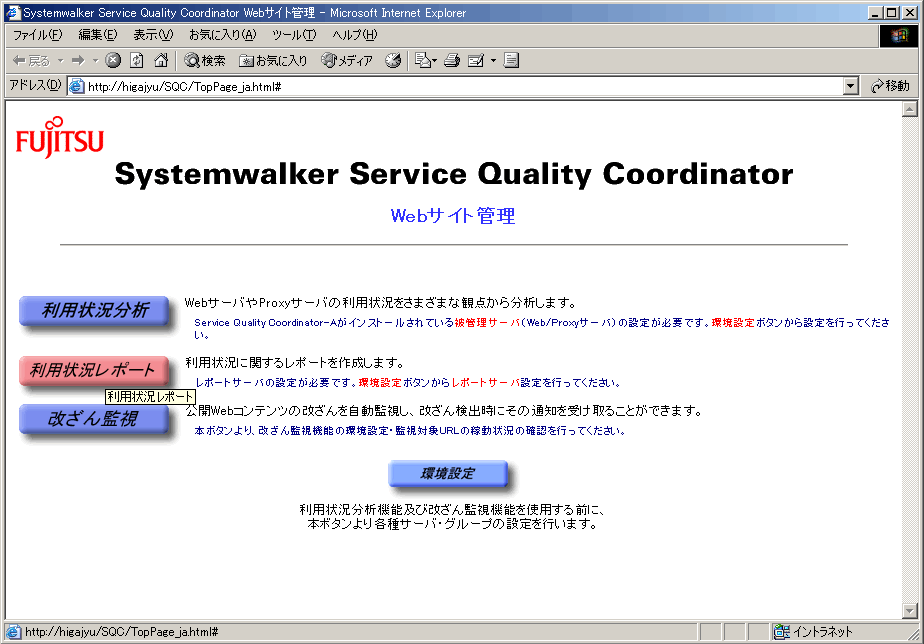Click inside the address URL field
This screenshot has width=924, height=644.
460,86
